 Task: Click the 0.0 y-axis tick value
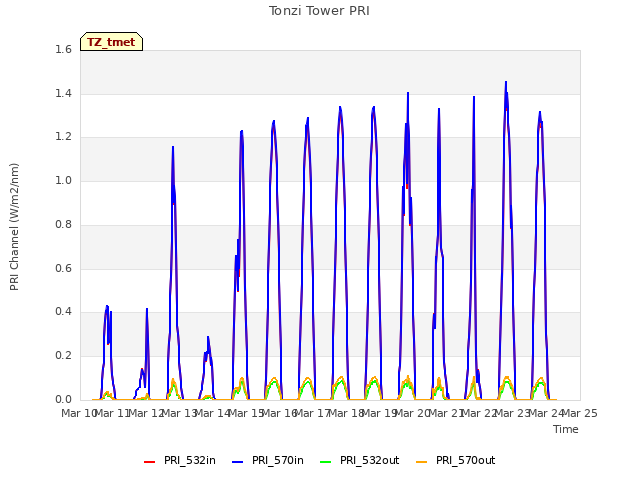pos(63,399)
